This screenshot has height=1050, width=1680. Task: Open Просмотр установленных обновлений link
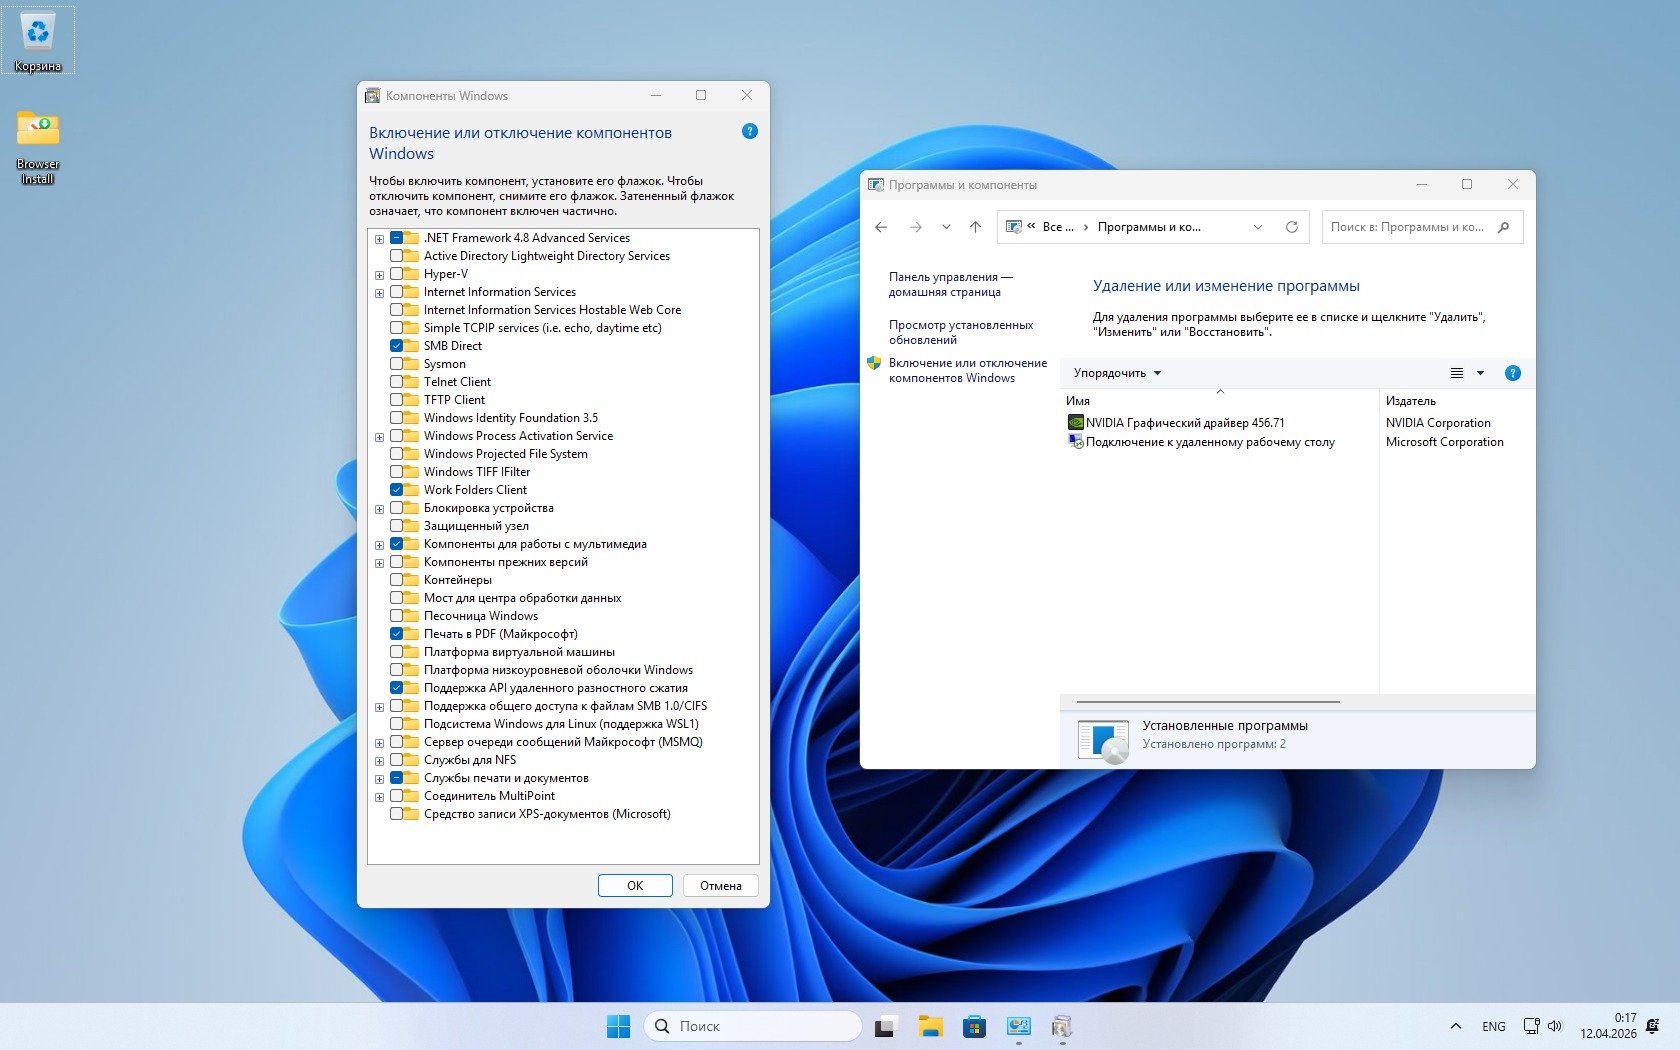[960, 332]
